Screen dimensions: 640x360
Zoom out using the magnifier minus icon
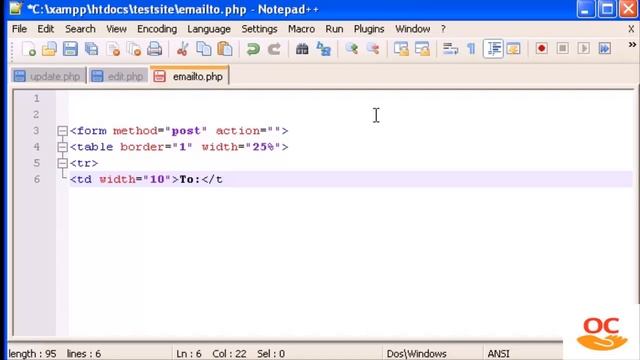click(373, 49)
